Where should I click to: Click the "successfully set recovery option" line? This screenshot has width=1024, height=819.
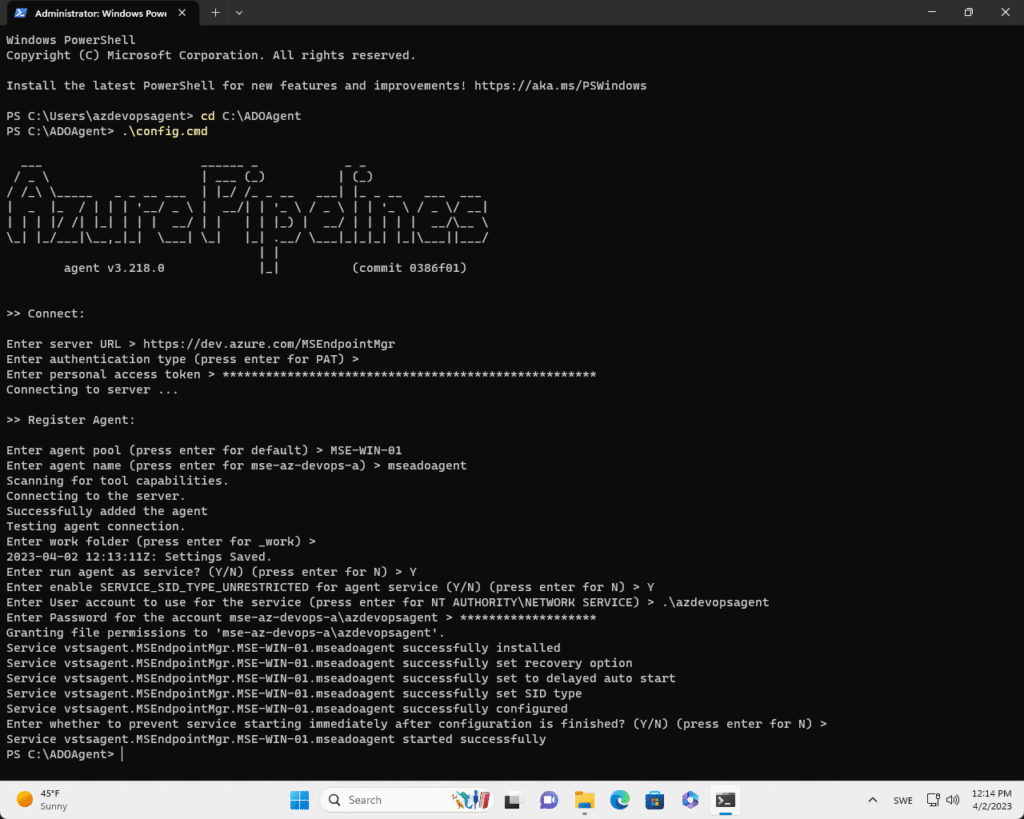coord(319,663)
